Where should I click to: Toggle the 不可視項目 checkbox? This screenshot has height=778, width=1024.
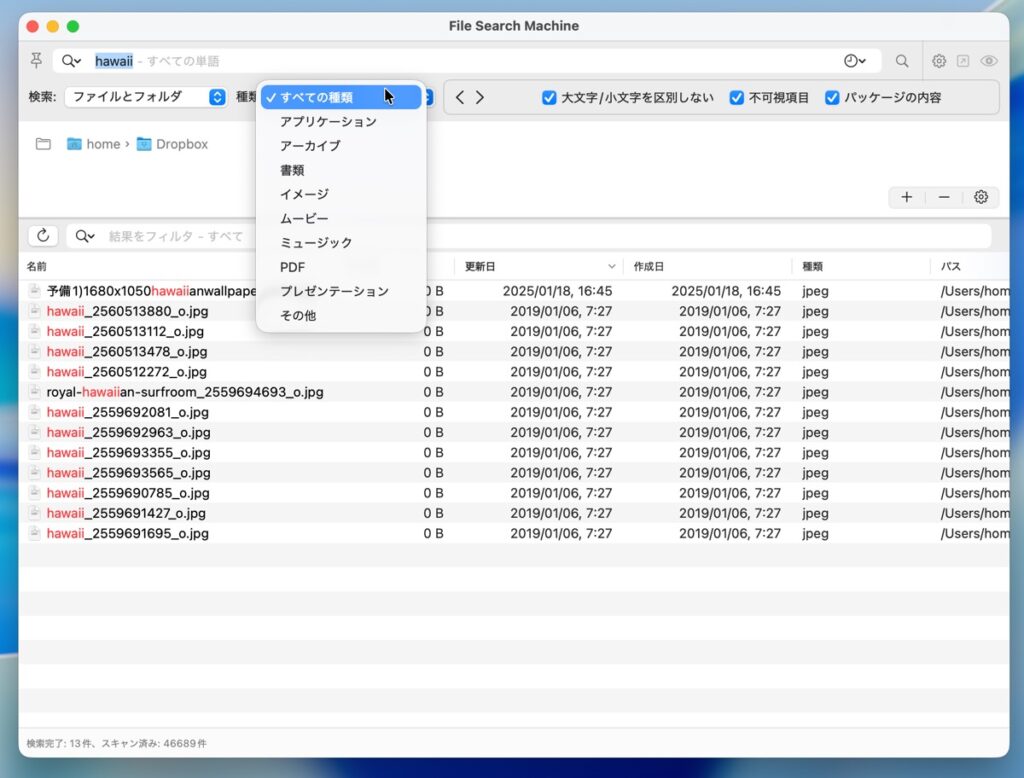point(737,97)
